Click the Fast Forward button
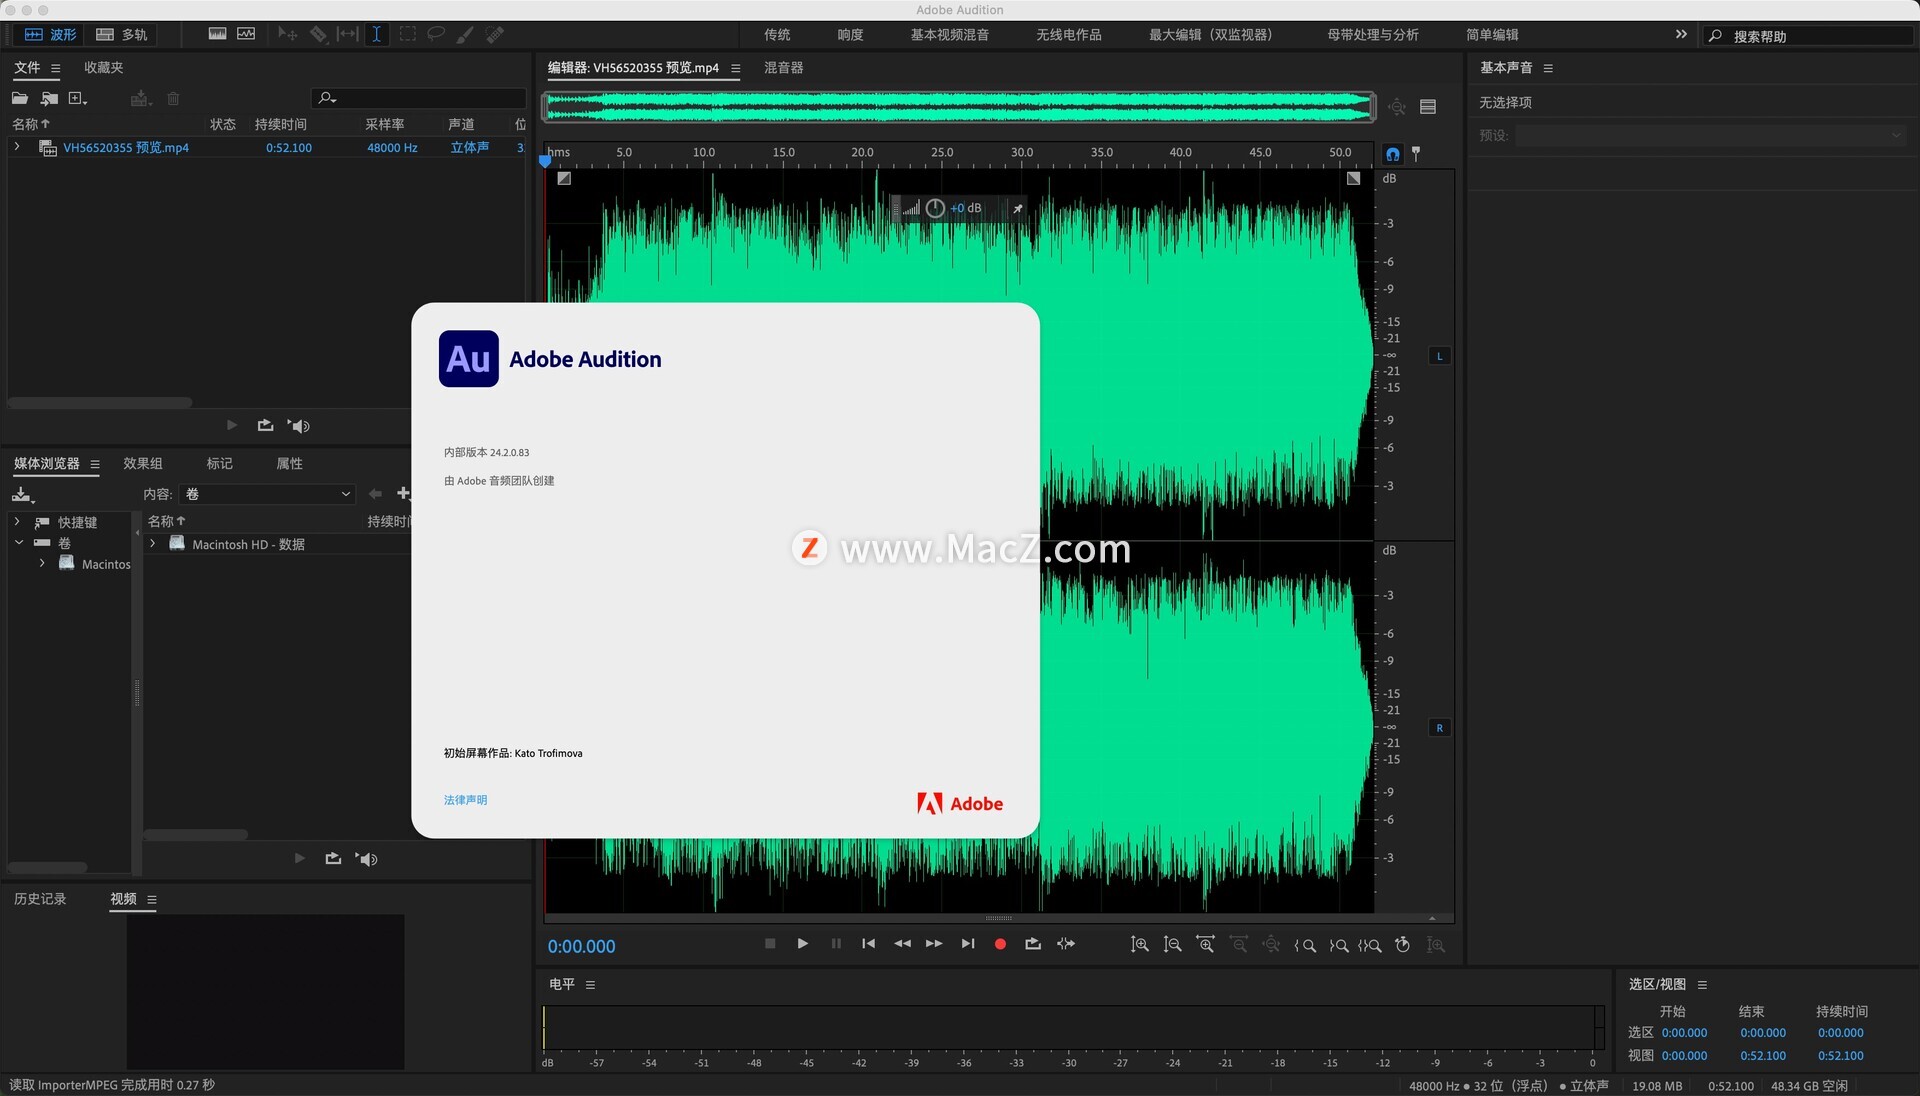The height and width of the screenshot is (1096, 1920). point(934,943)
